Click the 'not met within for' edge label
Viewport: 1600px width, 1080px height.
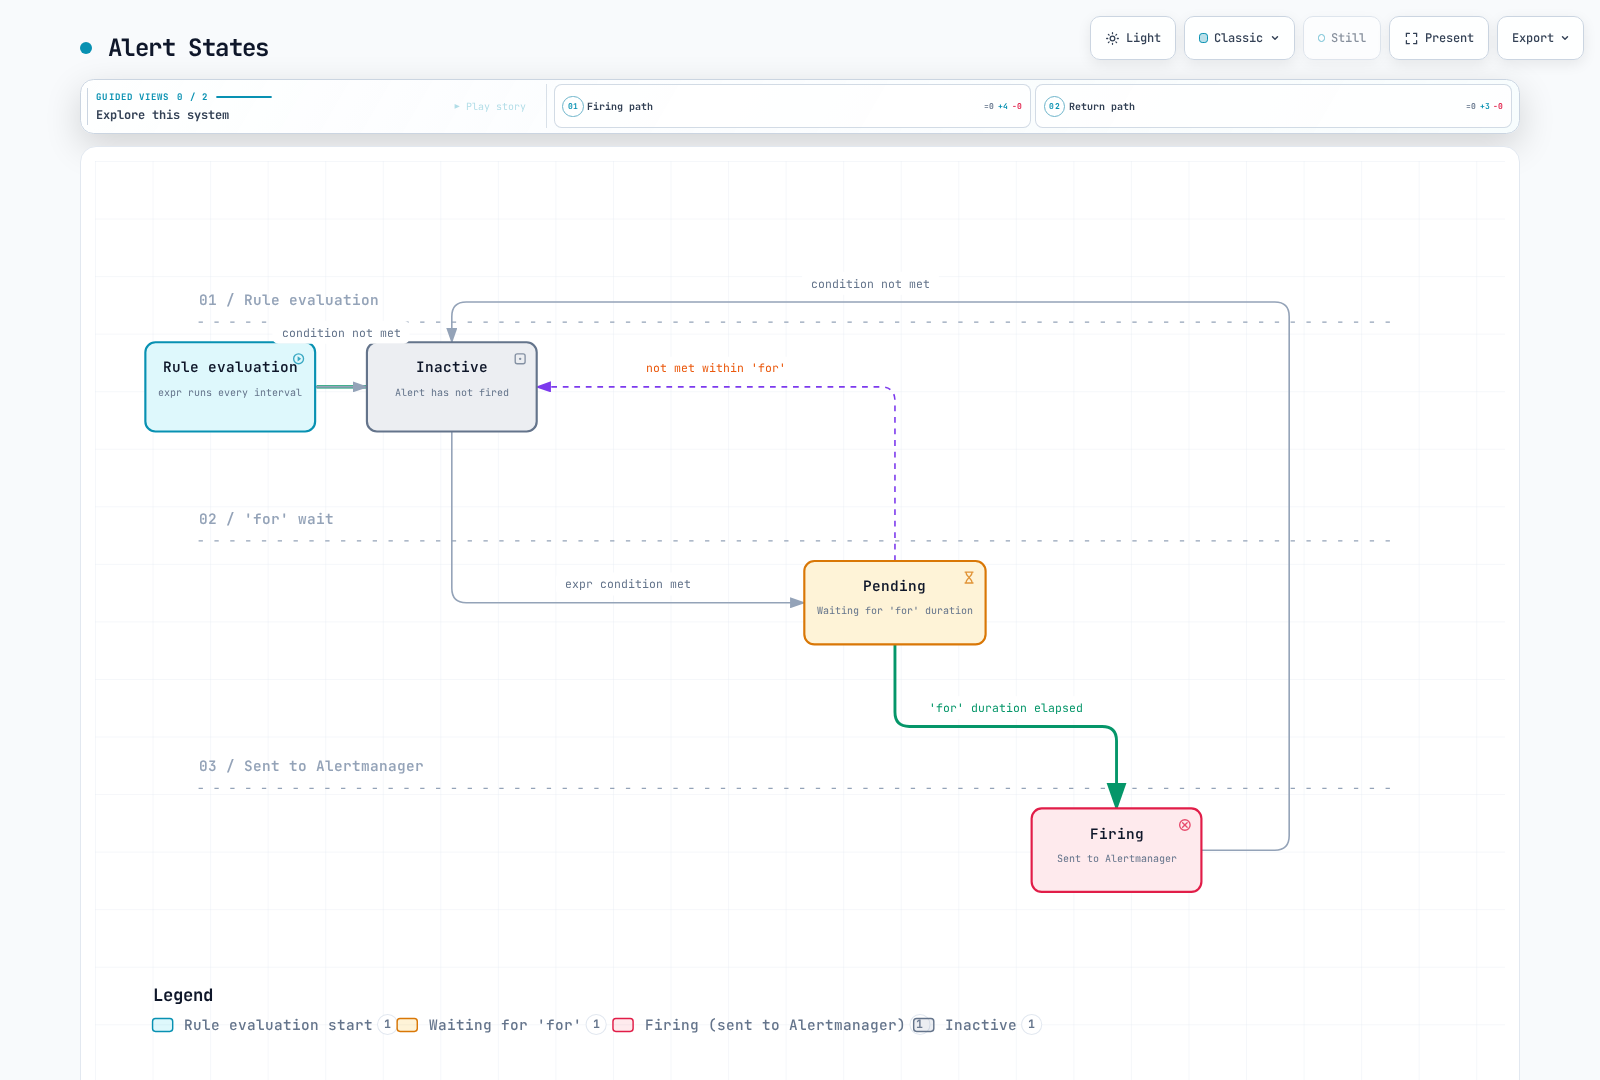(x=715, y=368)
